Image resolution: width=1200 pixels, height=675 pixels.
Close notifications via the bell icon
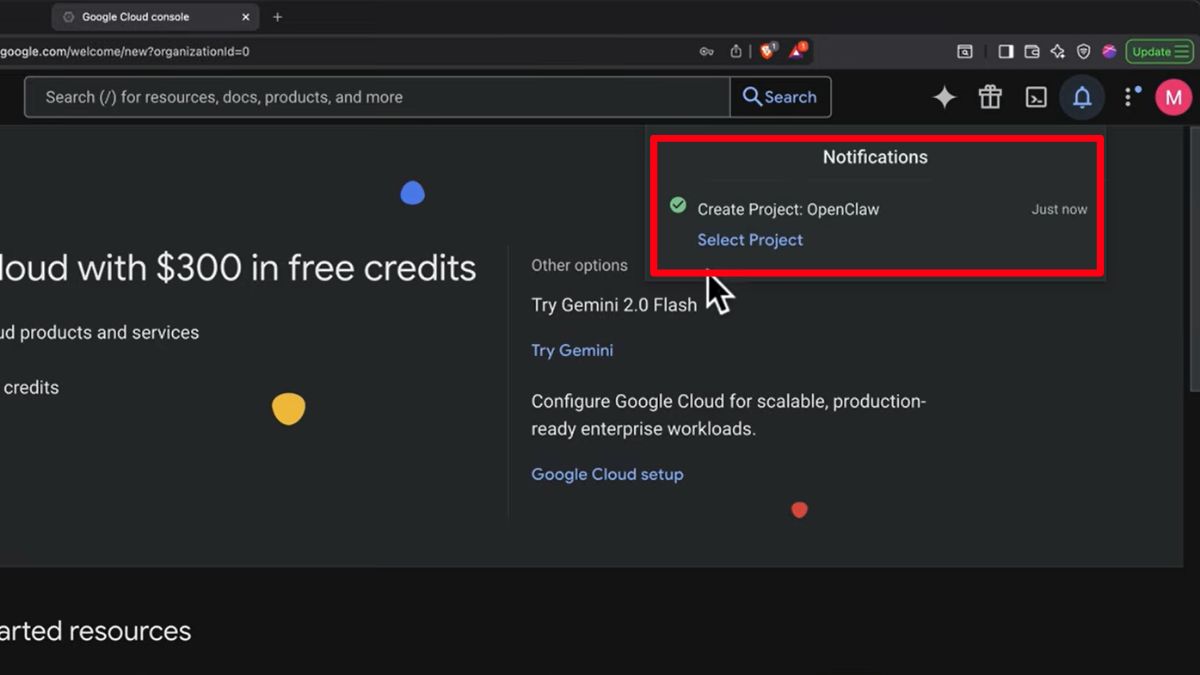click(x=1082, y=97)
